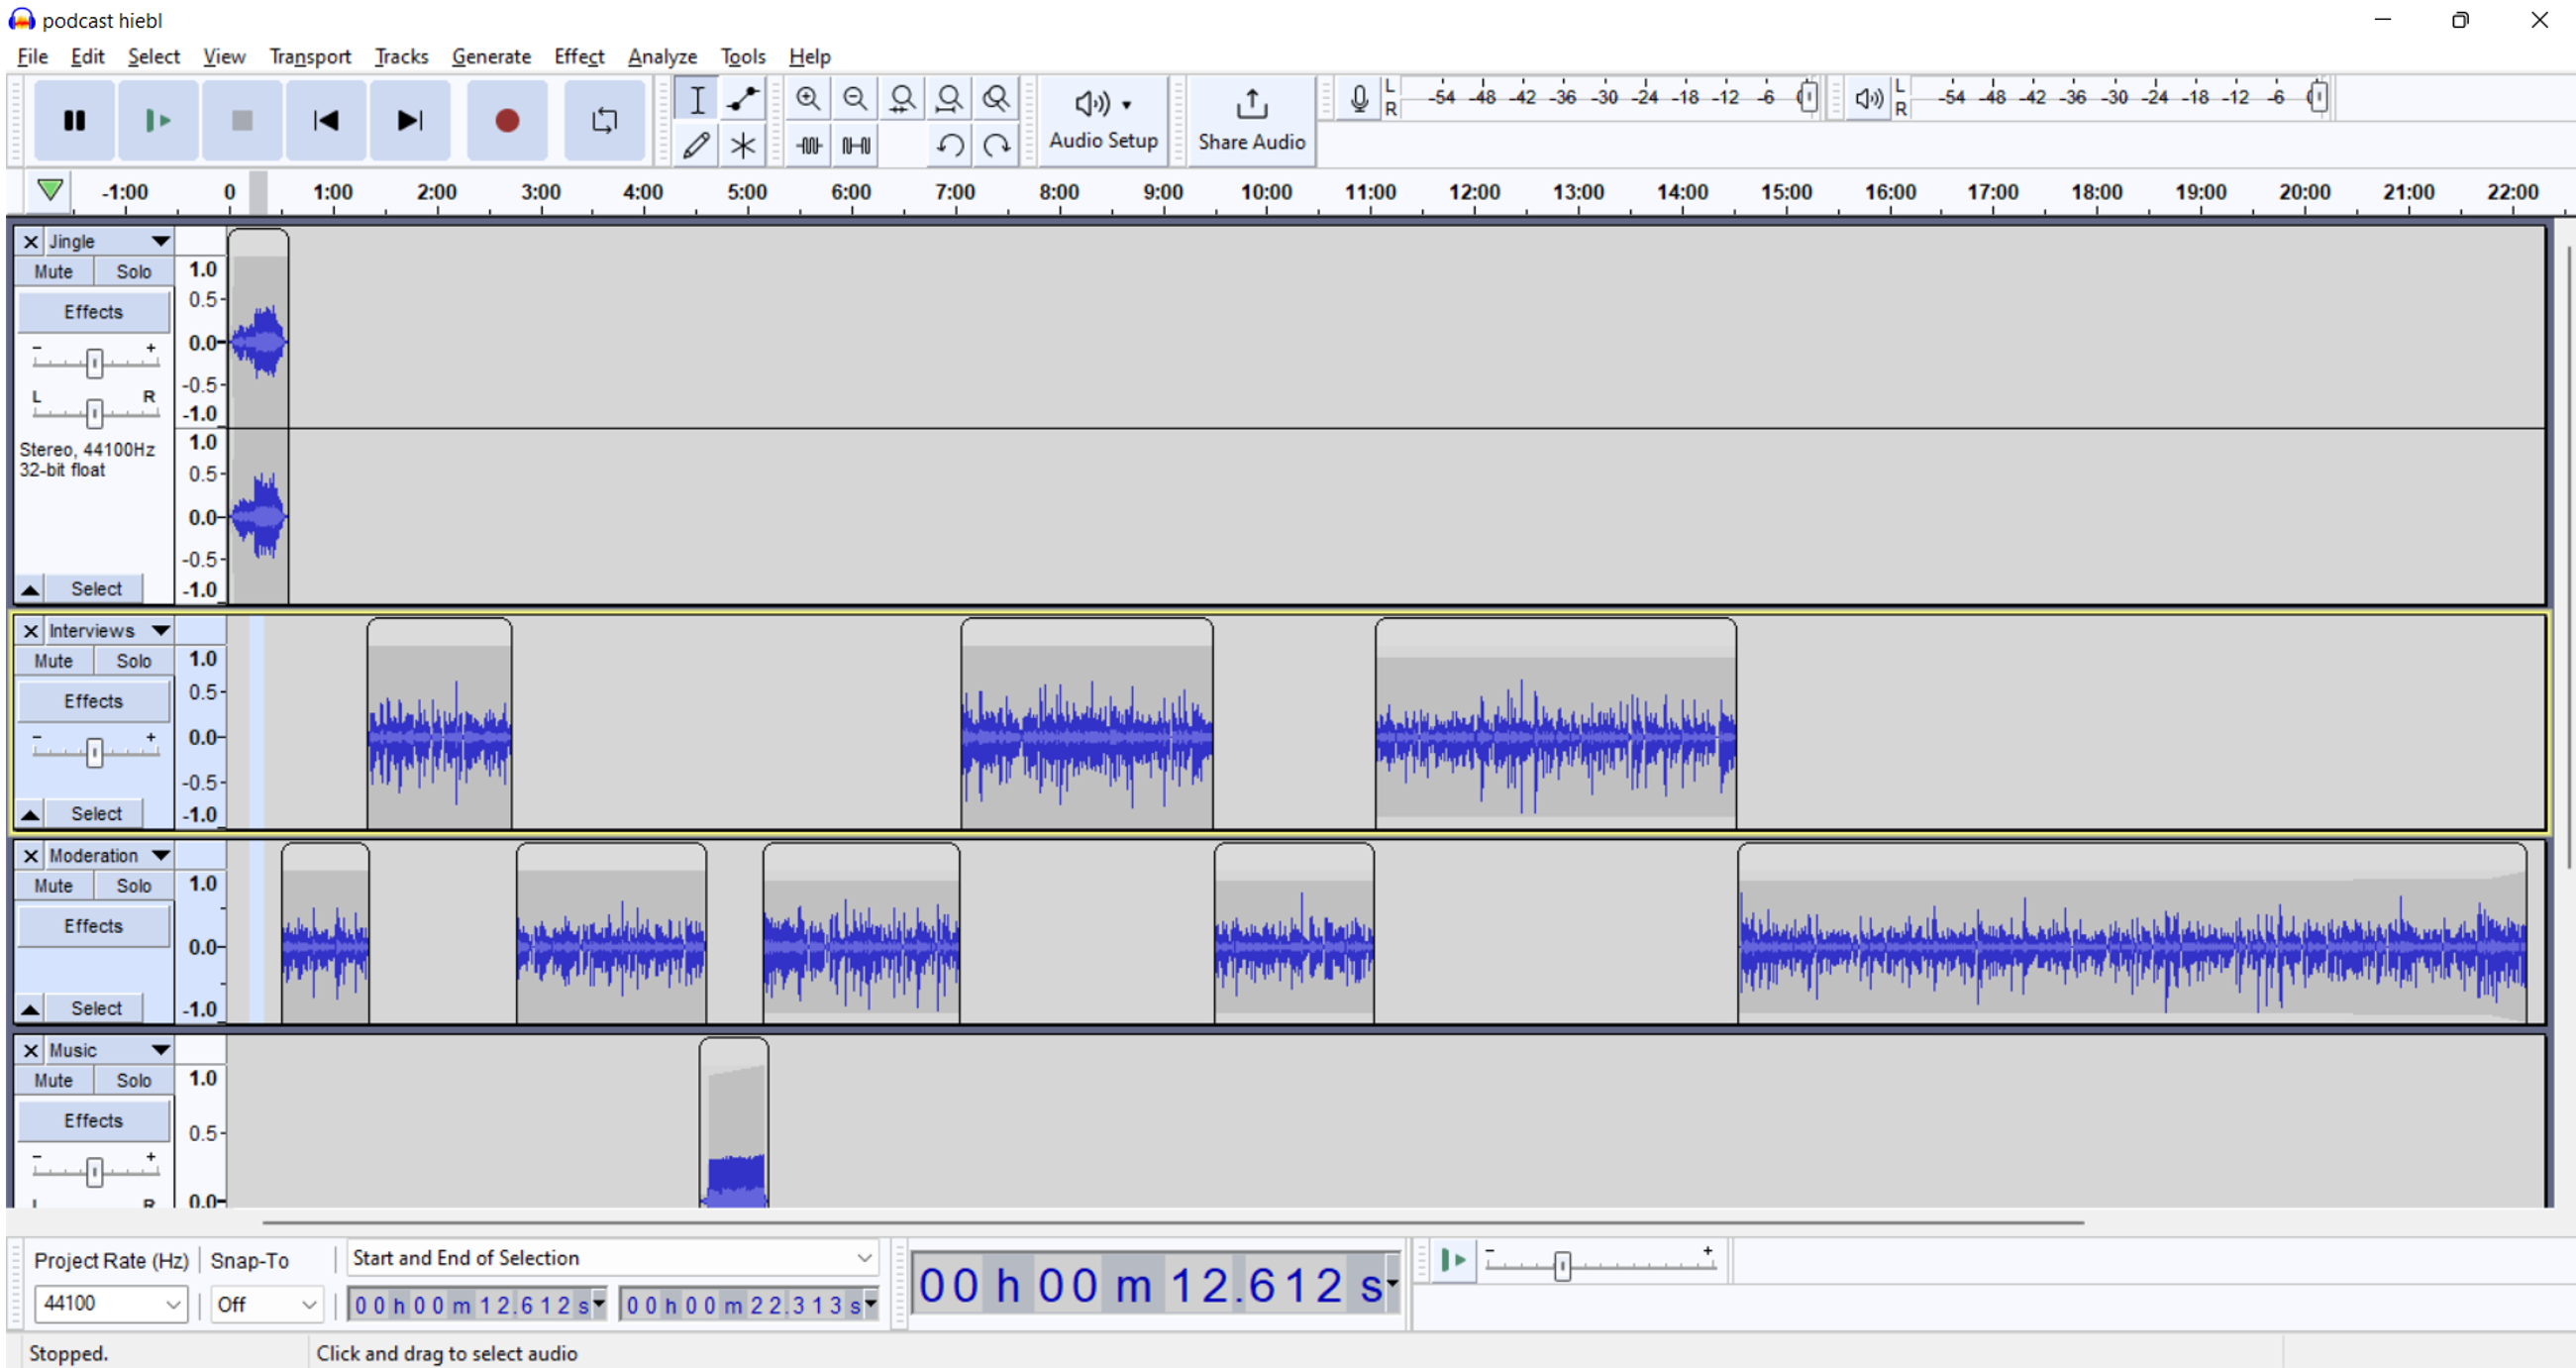Open the Generate menu
Viewport: 2576px width, 1368px height.
click(x=490, y=56)
